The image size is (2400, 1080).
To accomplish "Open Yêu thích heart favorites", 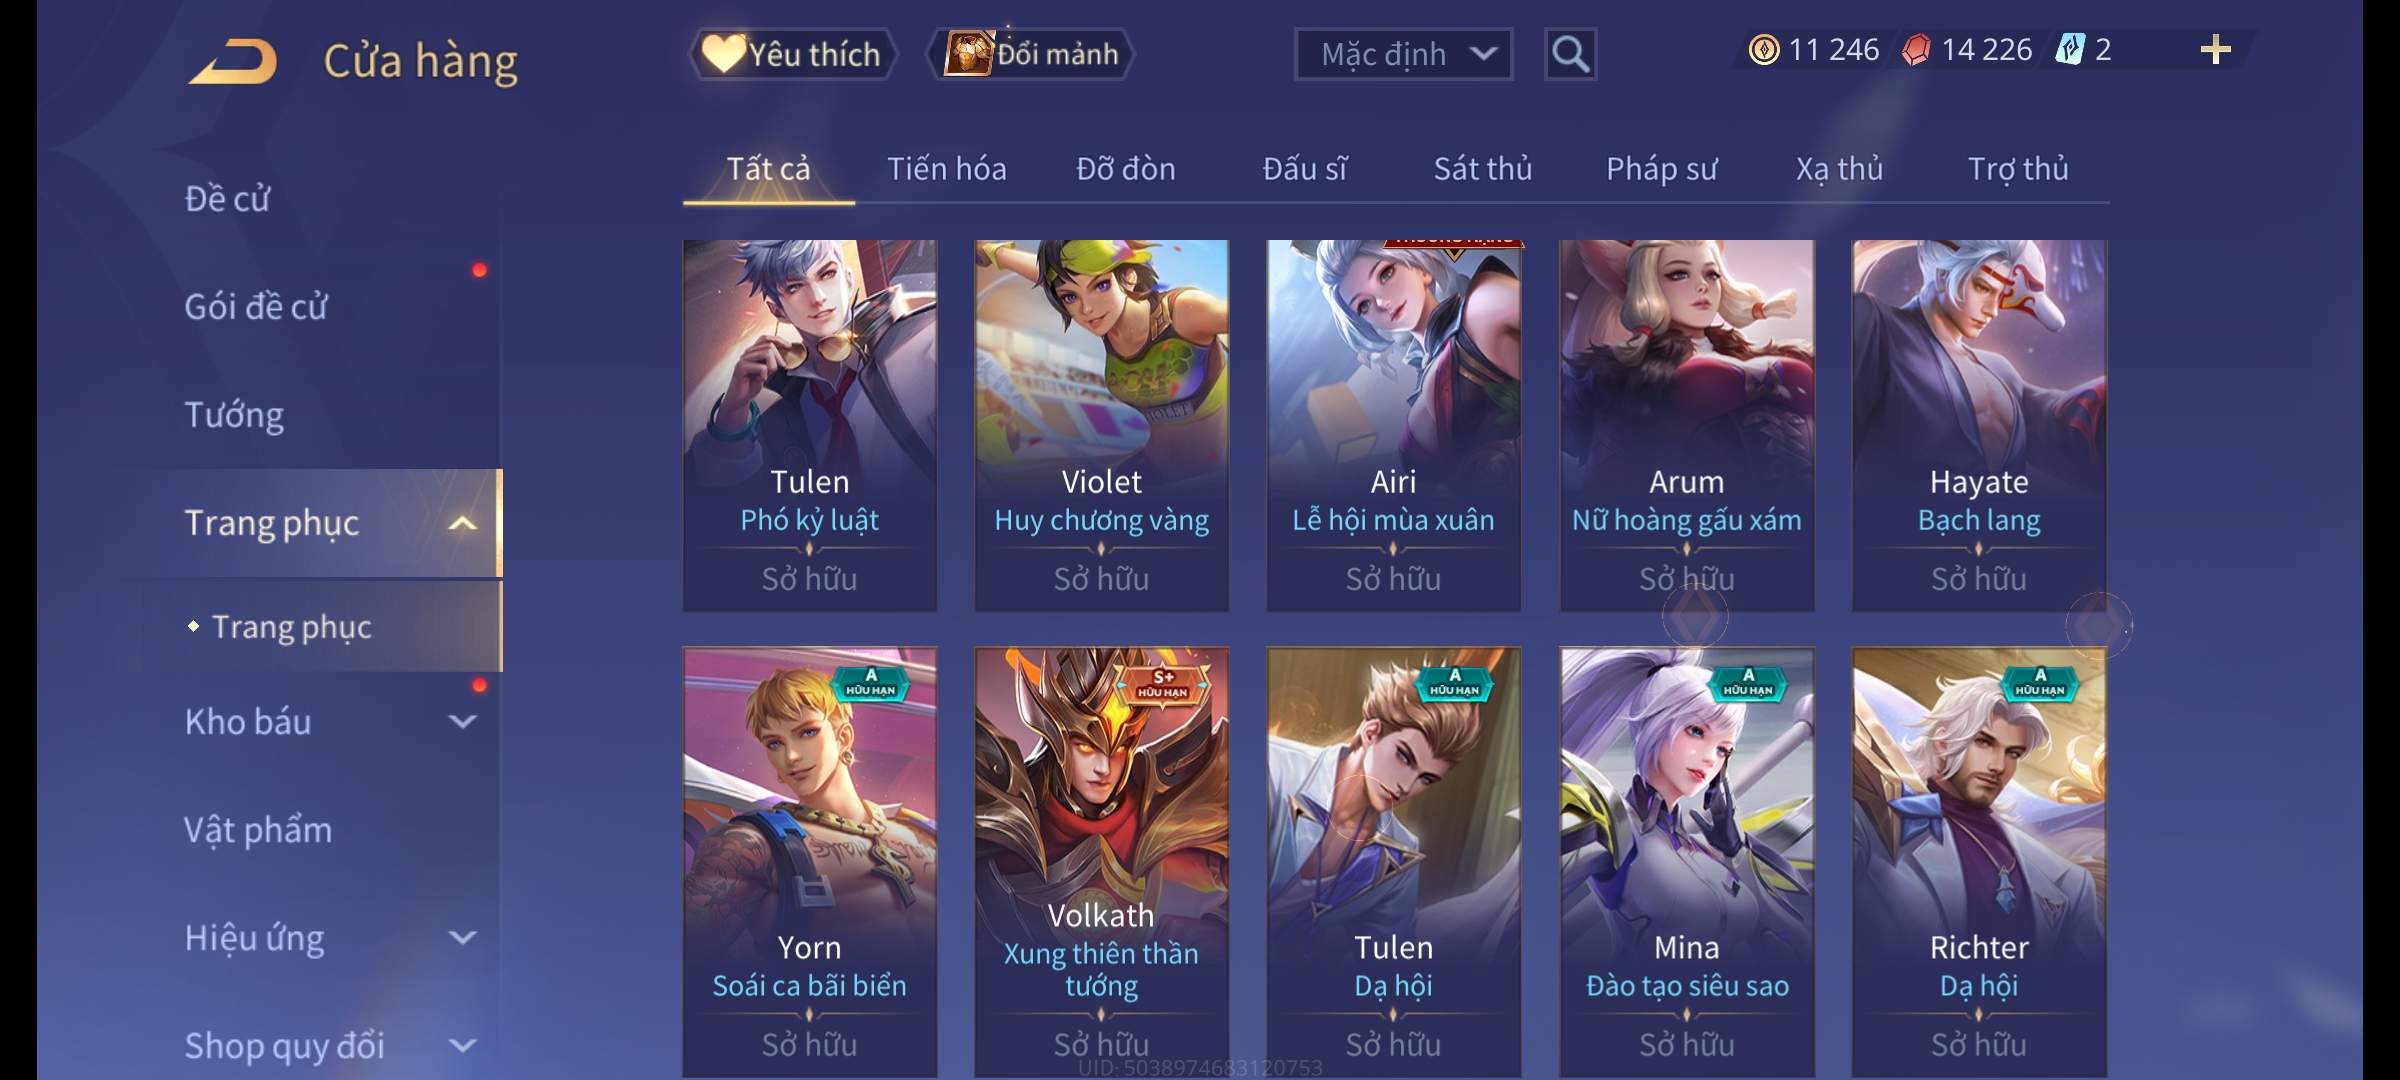I will pos(792,54).
